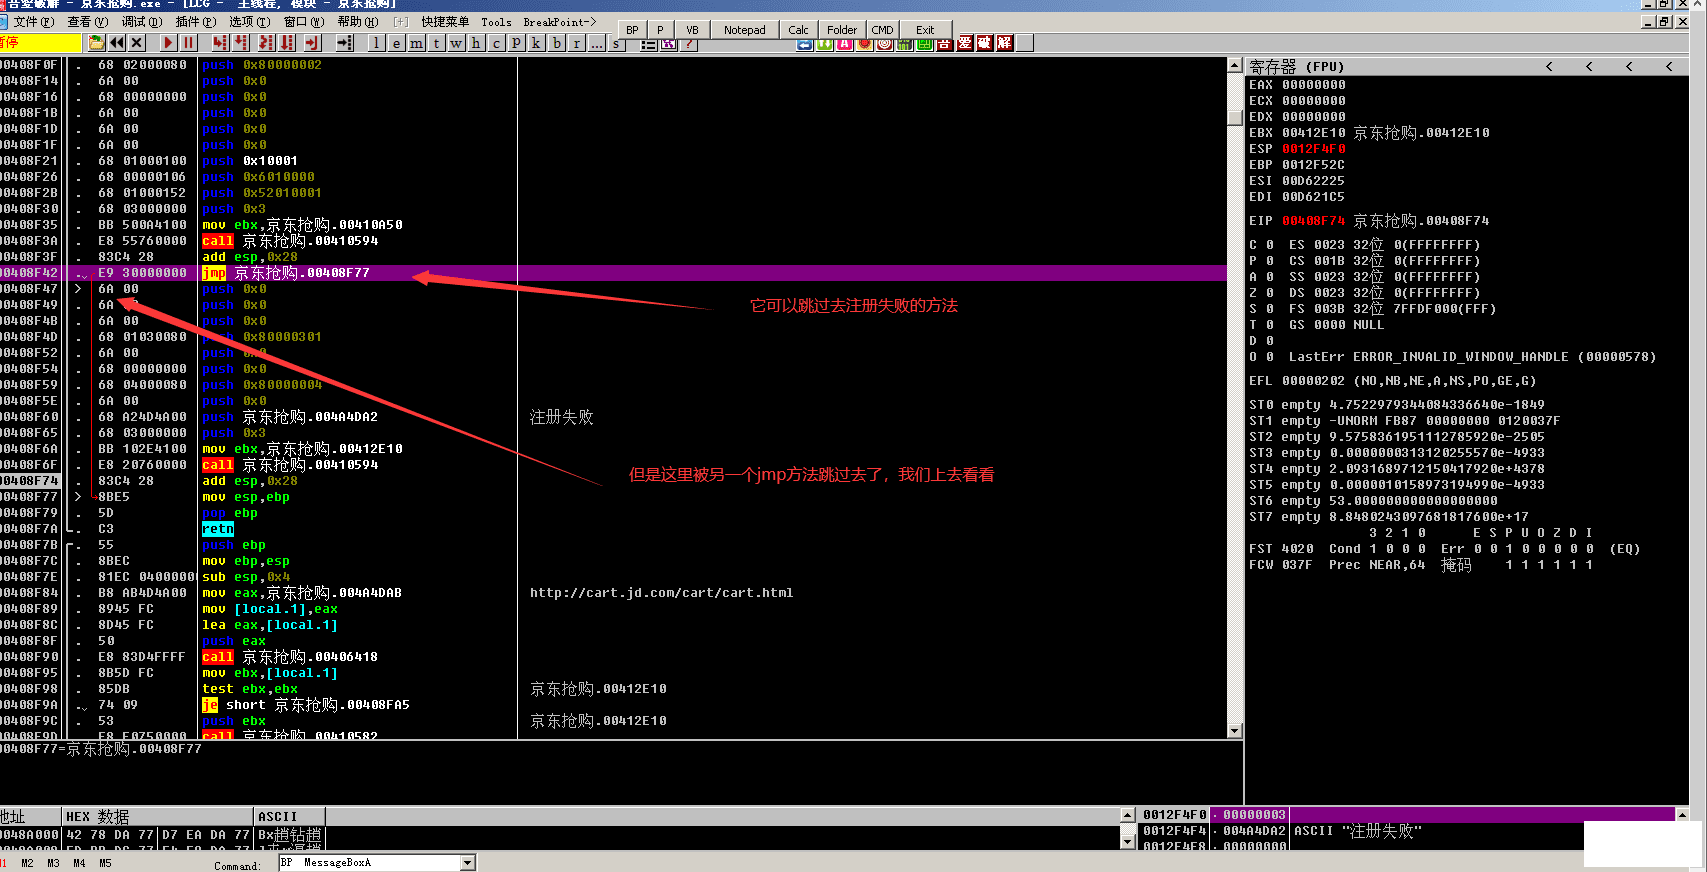This screenshot has width=1707, height=872.
Task: Click the CMD button
Action: [882, 30]
